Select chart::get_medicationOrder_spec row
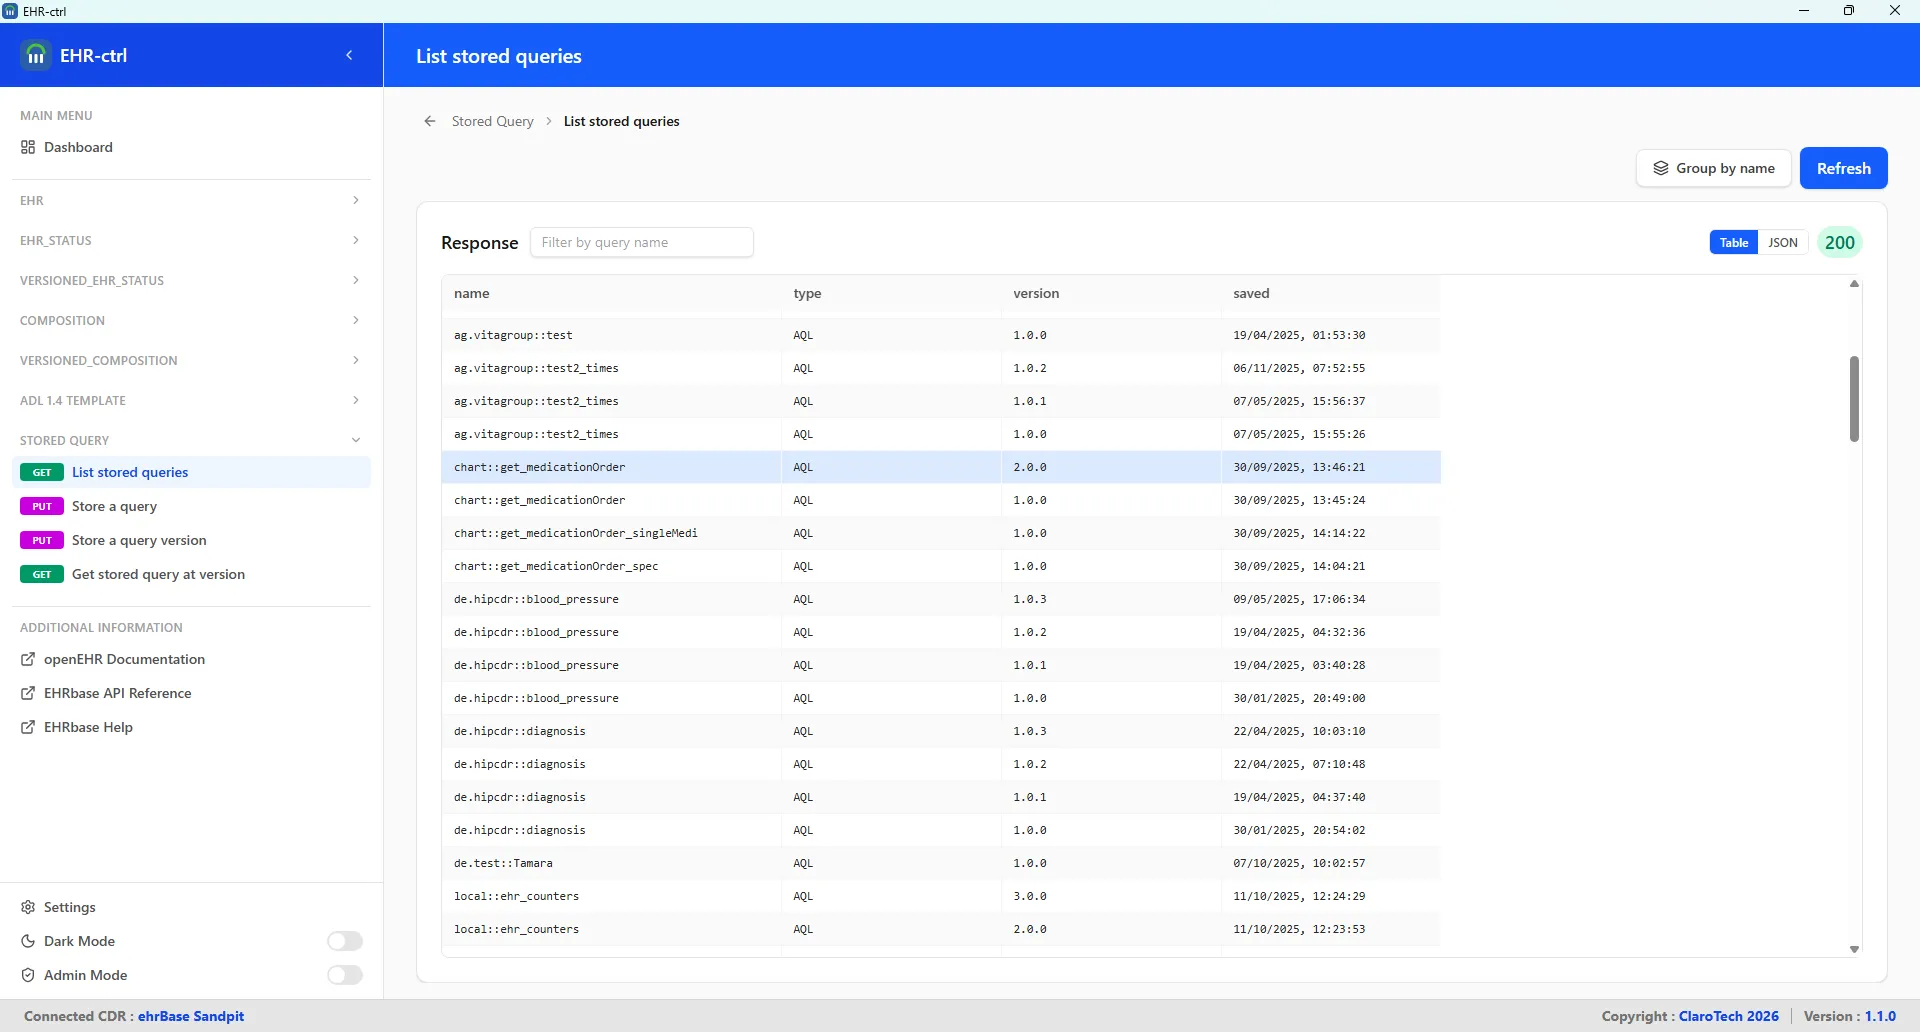The height and width of the screenshot is (1032, 1920). tap(941, 566)
